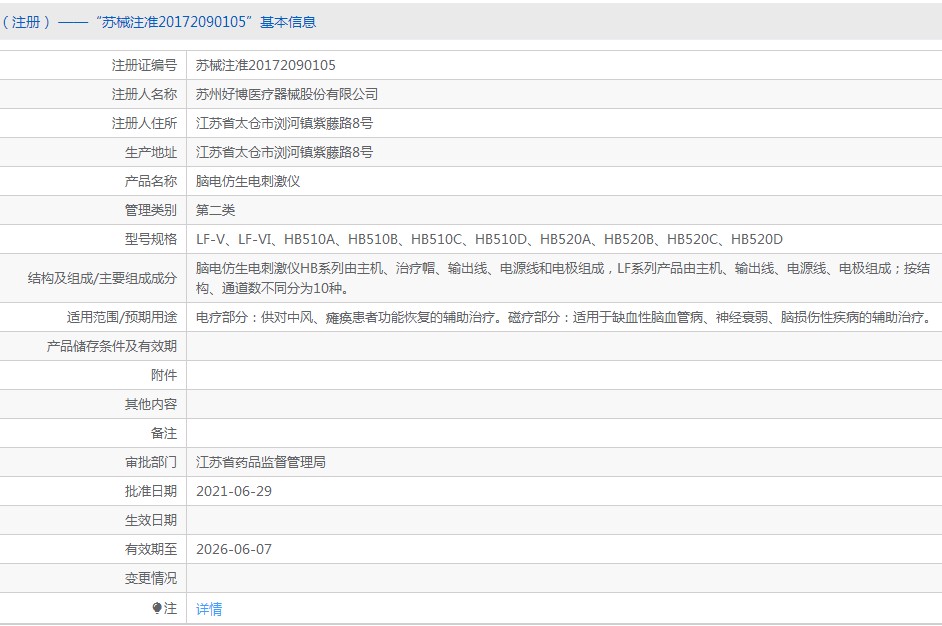Click the expiry date 2026-06-07
The width and height of the screenshot is (942, 626).
[x=234, y=549]
